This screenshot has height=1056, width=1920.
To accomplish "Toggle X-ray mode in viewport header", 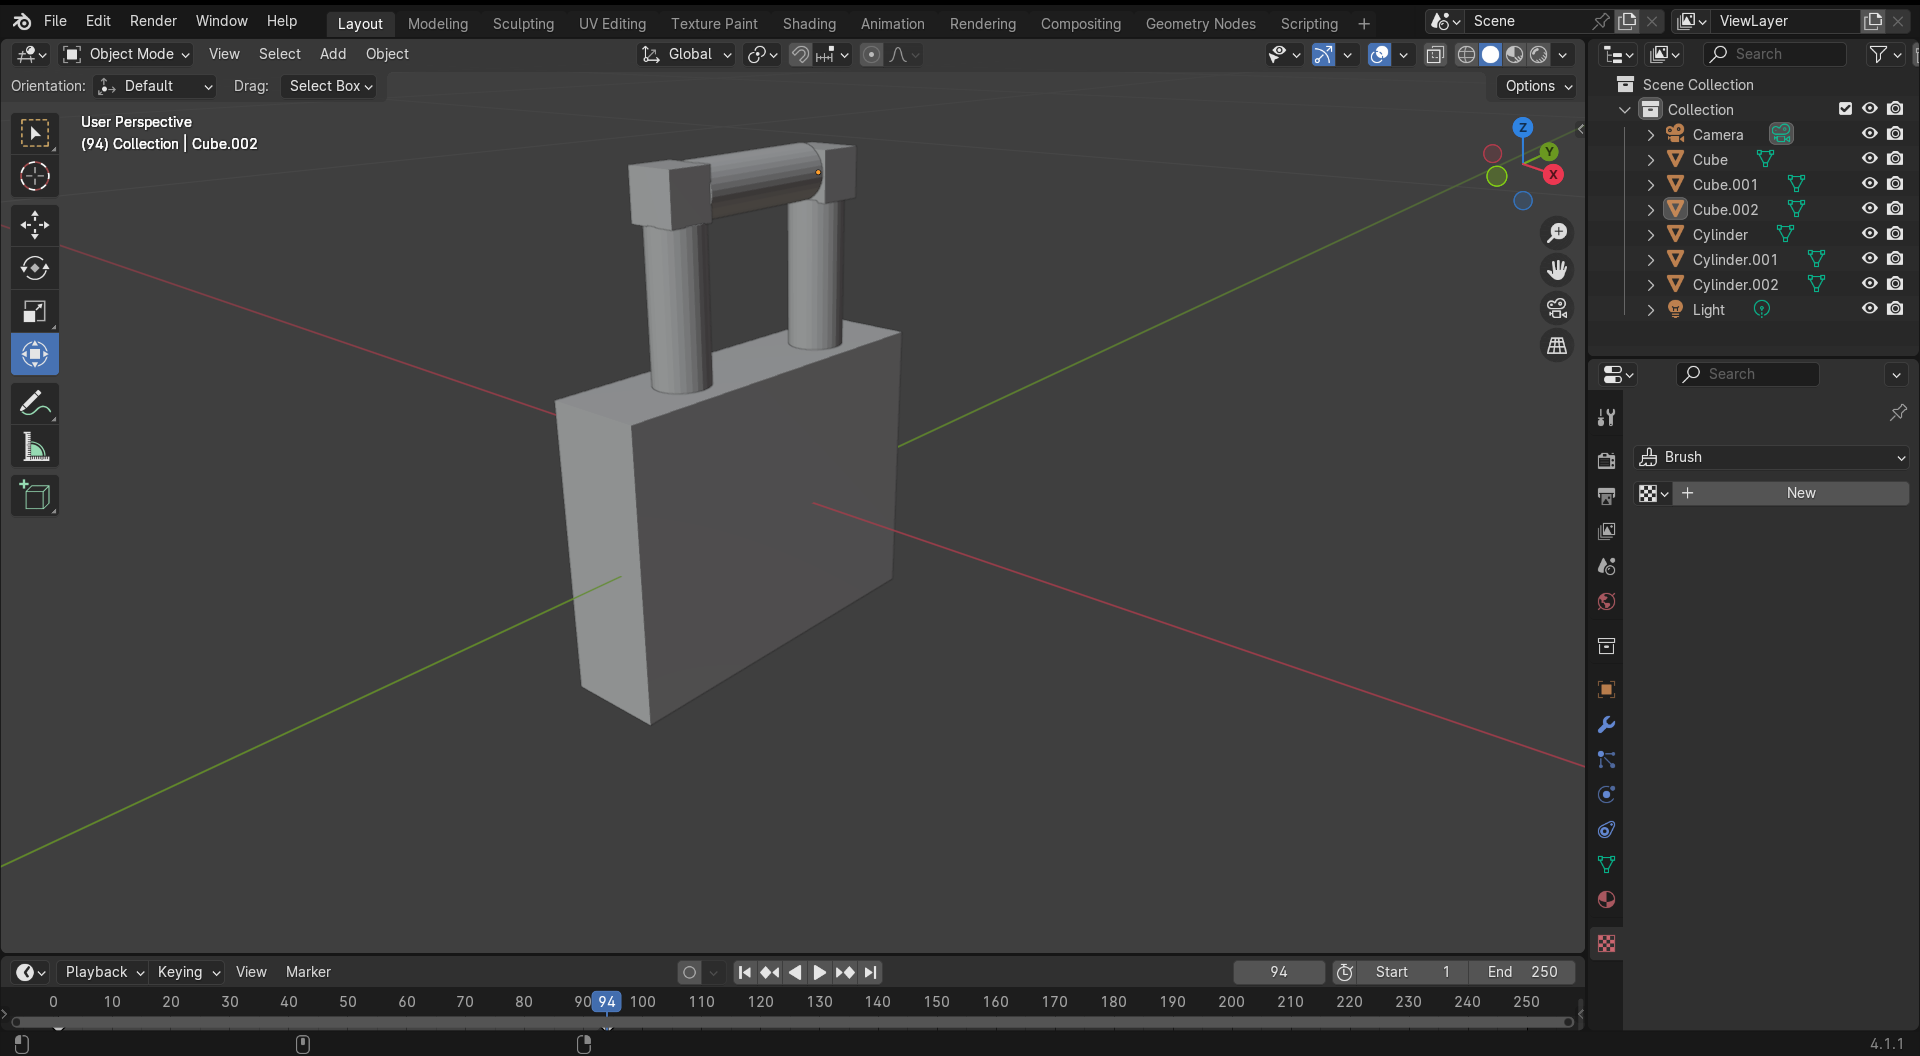I will [1435, 55].
